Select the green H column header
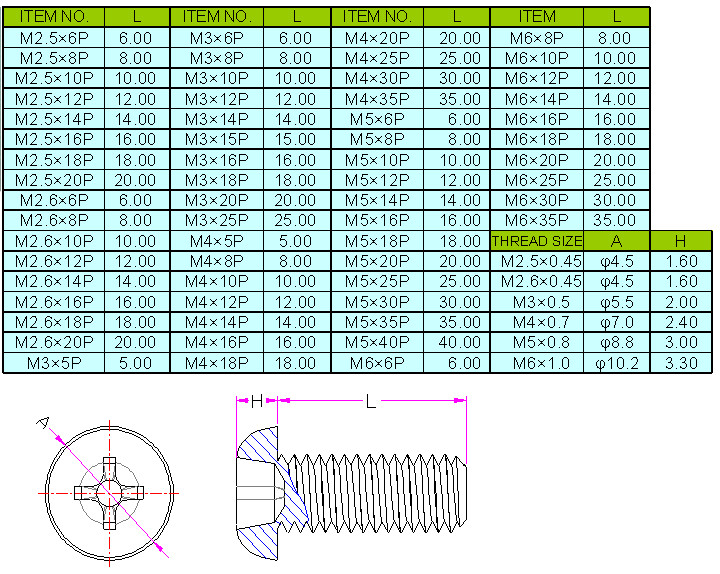This screenshot has width=720, height=574. (680, 241)
